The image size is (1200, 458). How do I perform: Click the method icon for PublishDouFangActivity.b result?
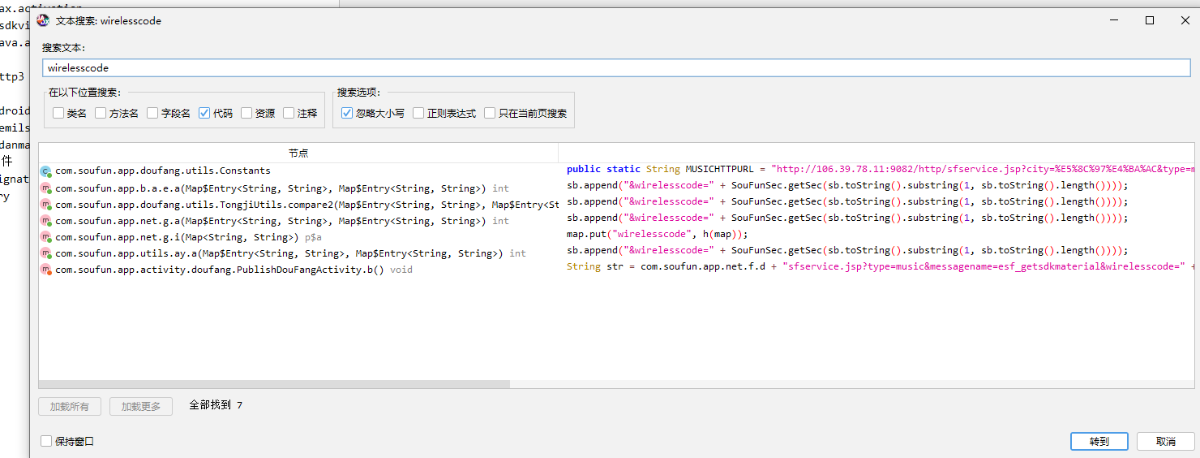[x=46, y=270]
